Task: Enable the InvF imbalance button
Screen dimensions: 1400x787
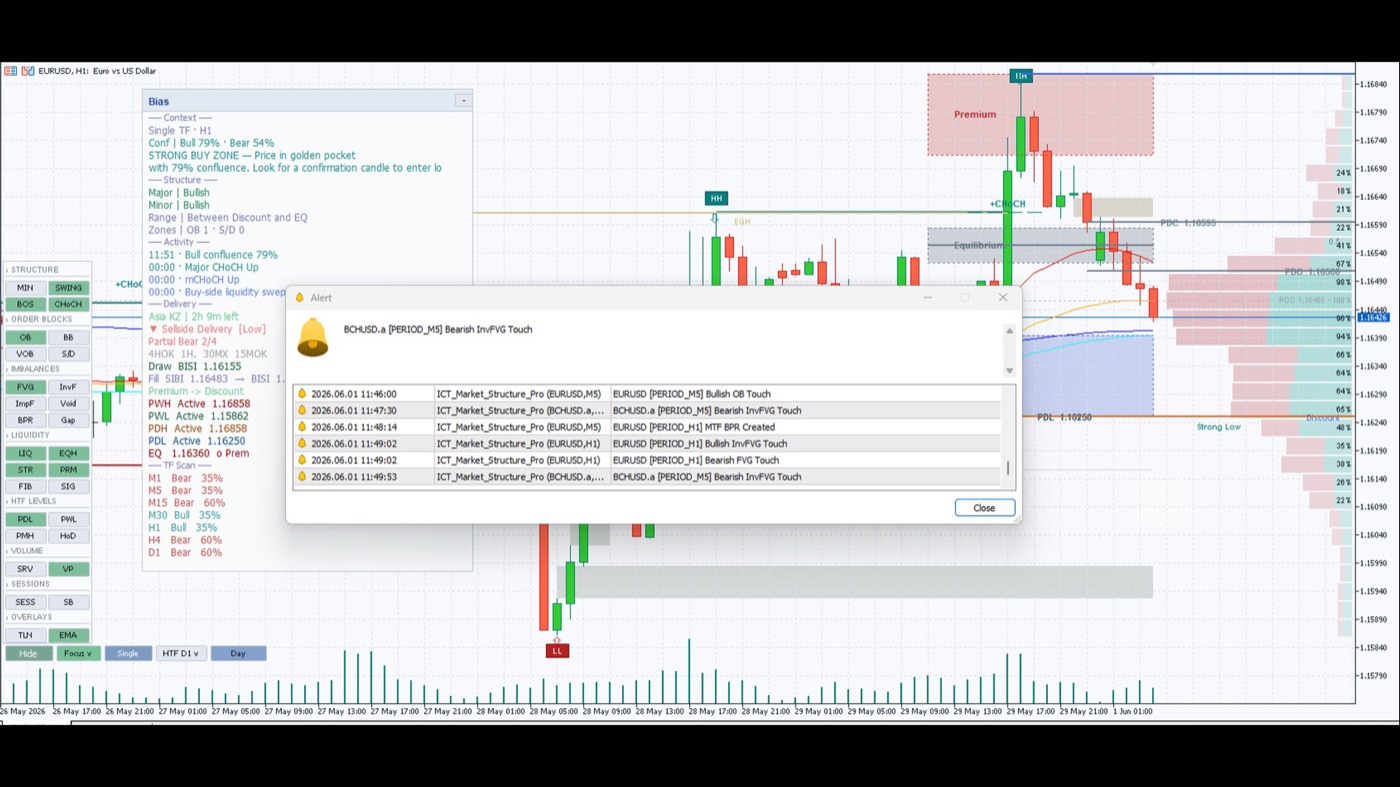Action: point(68,387)
